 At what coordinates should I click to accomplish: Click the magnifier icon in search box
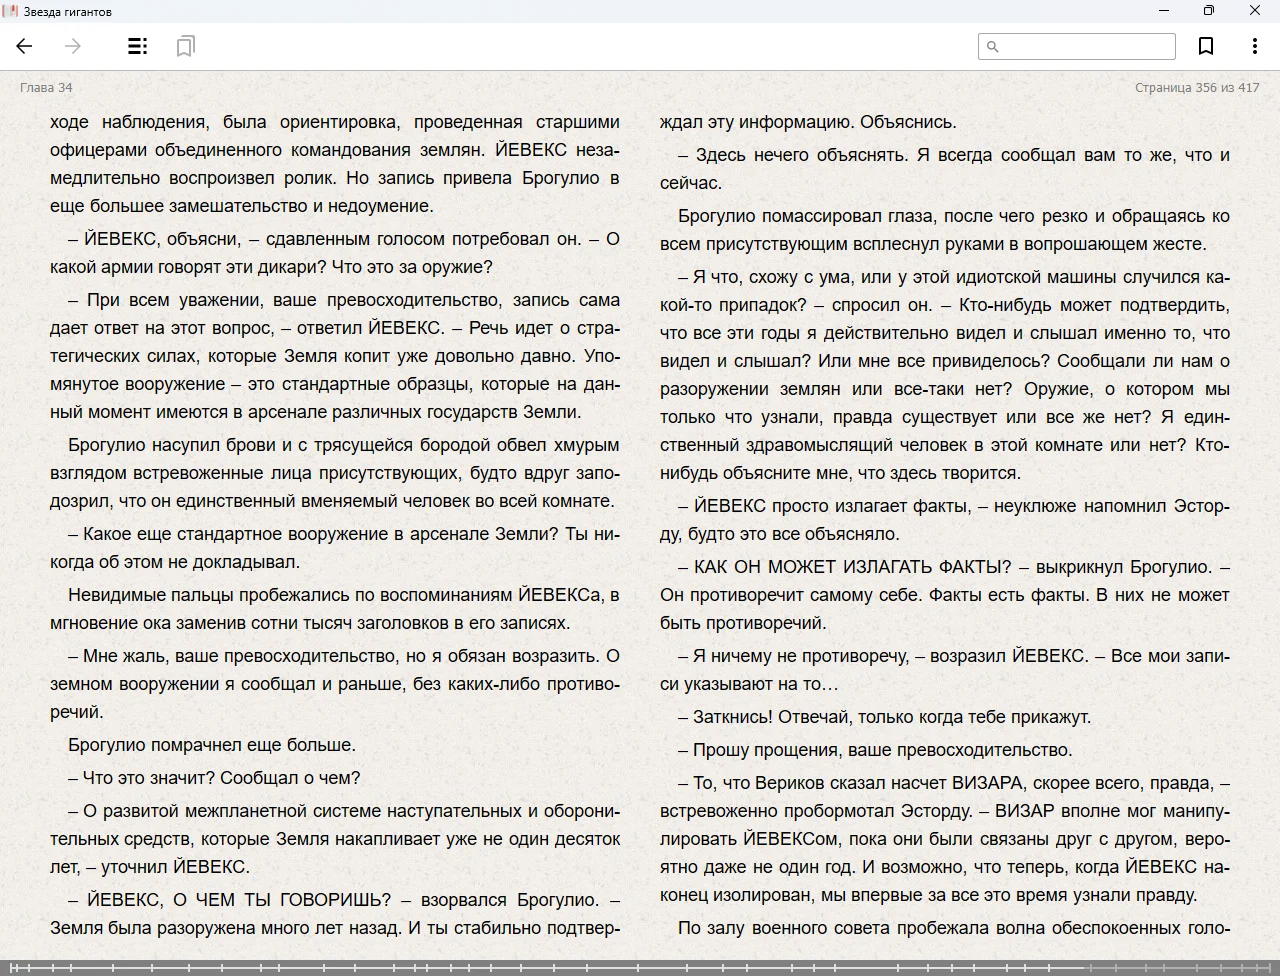coord(993,46)
